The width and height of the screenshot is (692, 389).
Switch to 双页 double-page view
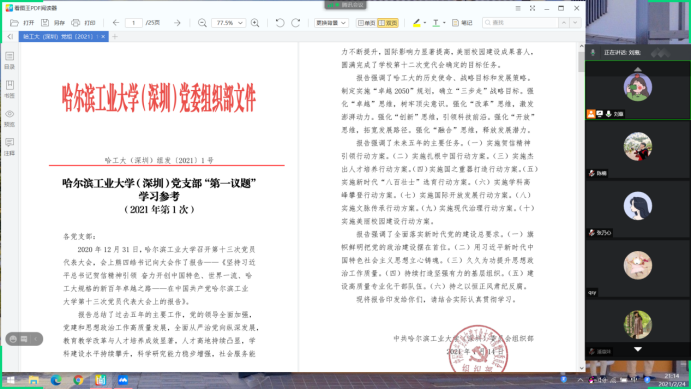click(388, 23)
